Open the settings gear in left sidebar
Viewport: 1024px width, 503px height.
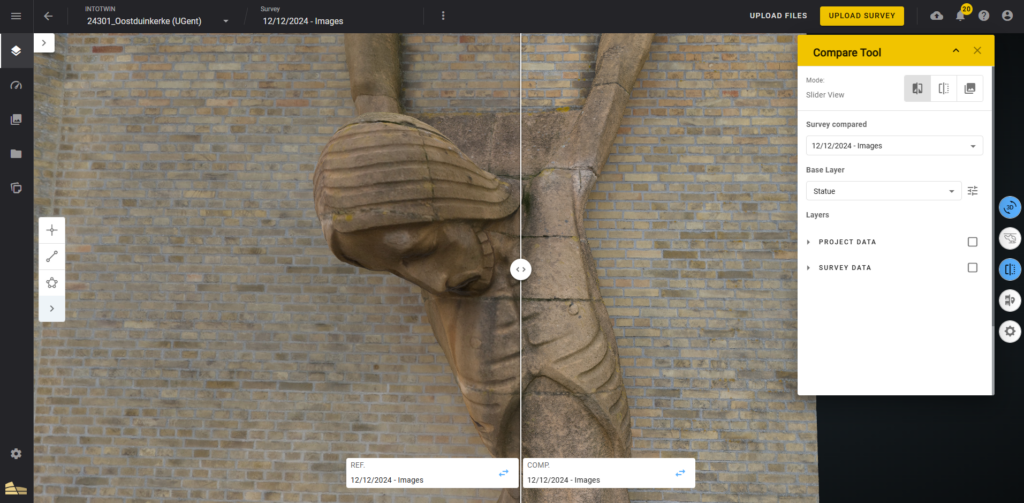pos(16,453)
